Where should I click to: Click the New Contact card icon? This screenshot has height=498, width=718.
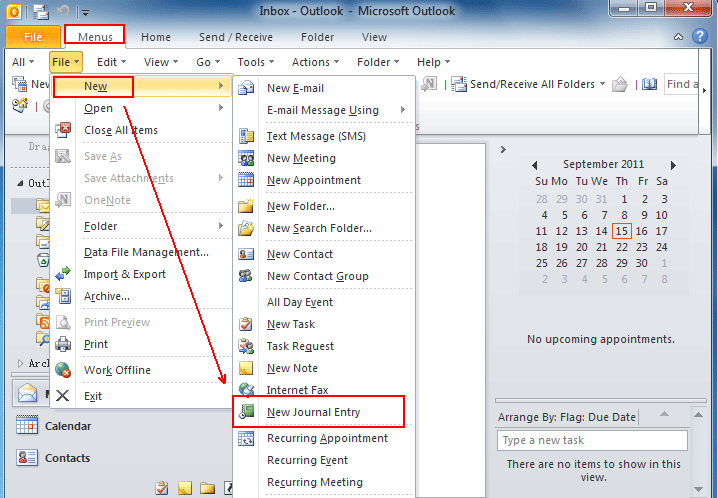click(x=246, y=254)
